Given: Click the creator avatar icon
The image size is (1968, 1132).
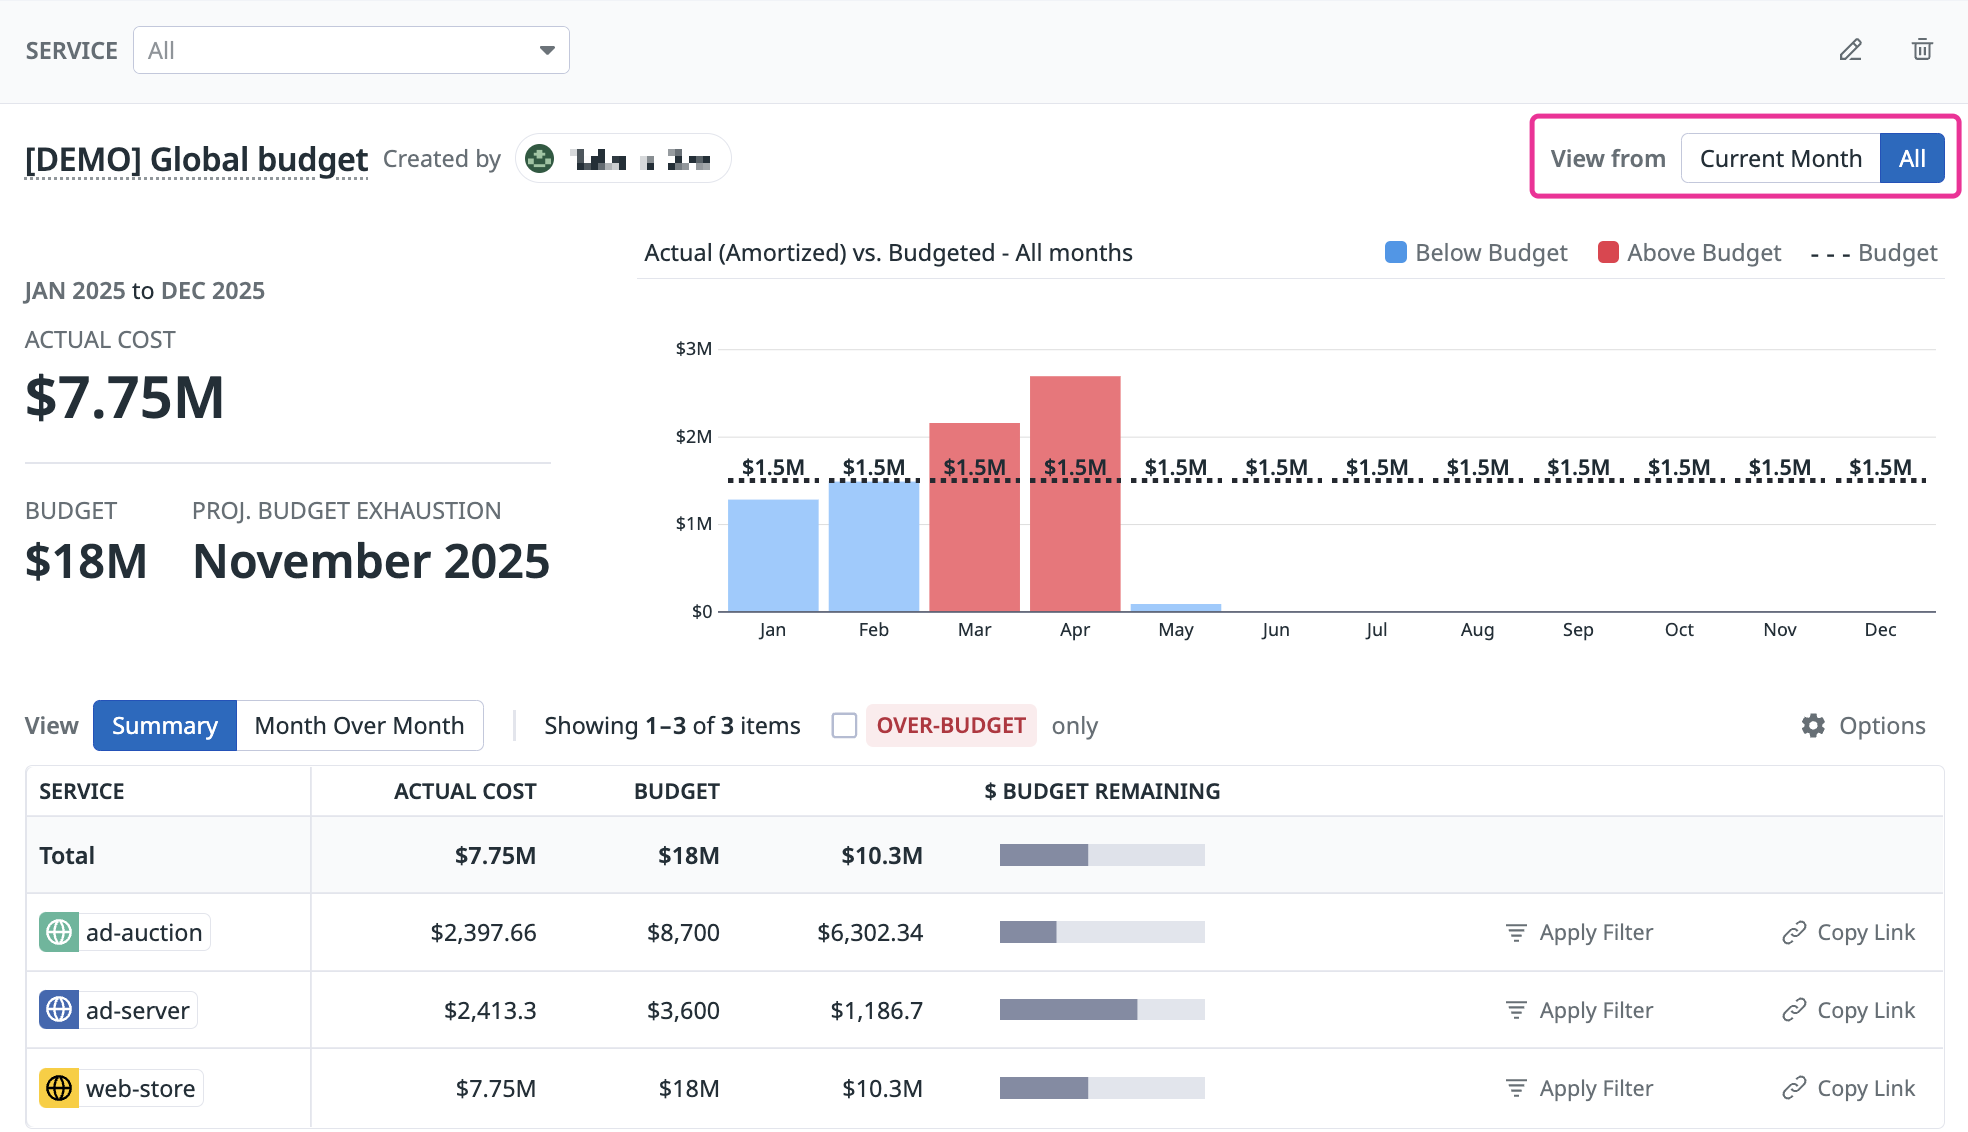Looking at the screenshot, I should tap(540, 159).
